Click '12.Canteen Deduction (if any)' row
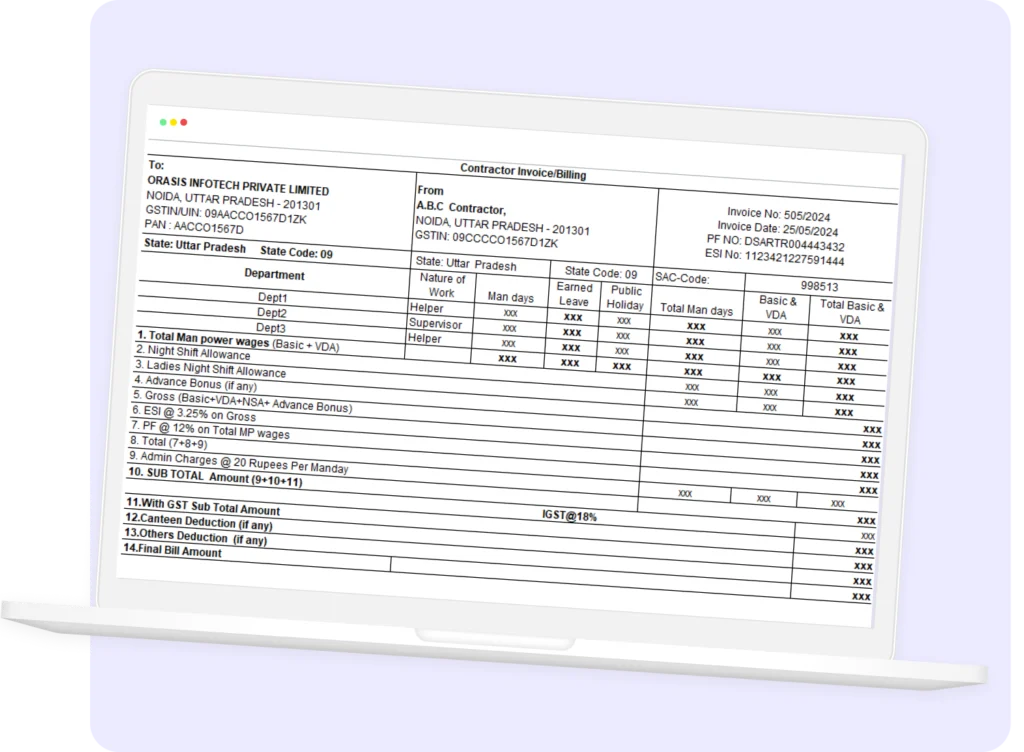Image resolution: width=1024 pixels, height=752 pixels. 199,521
